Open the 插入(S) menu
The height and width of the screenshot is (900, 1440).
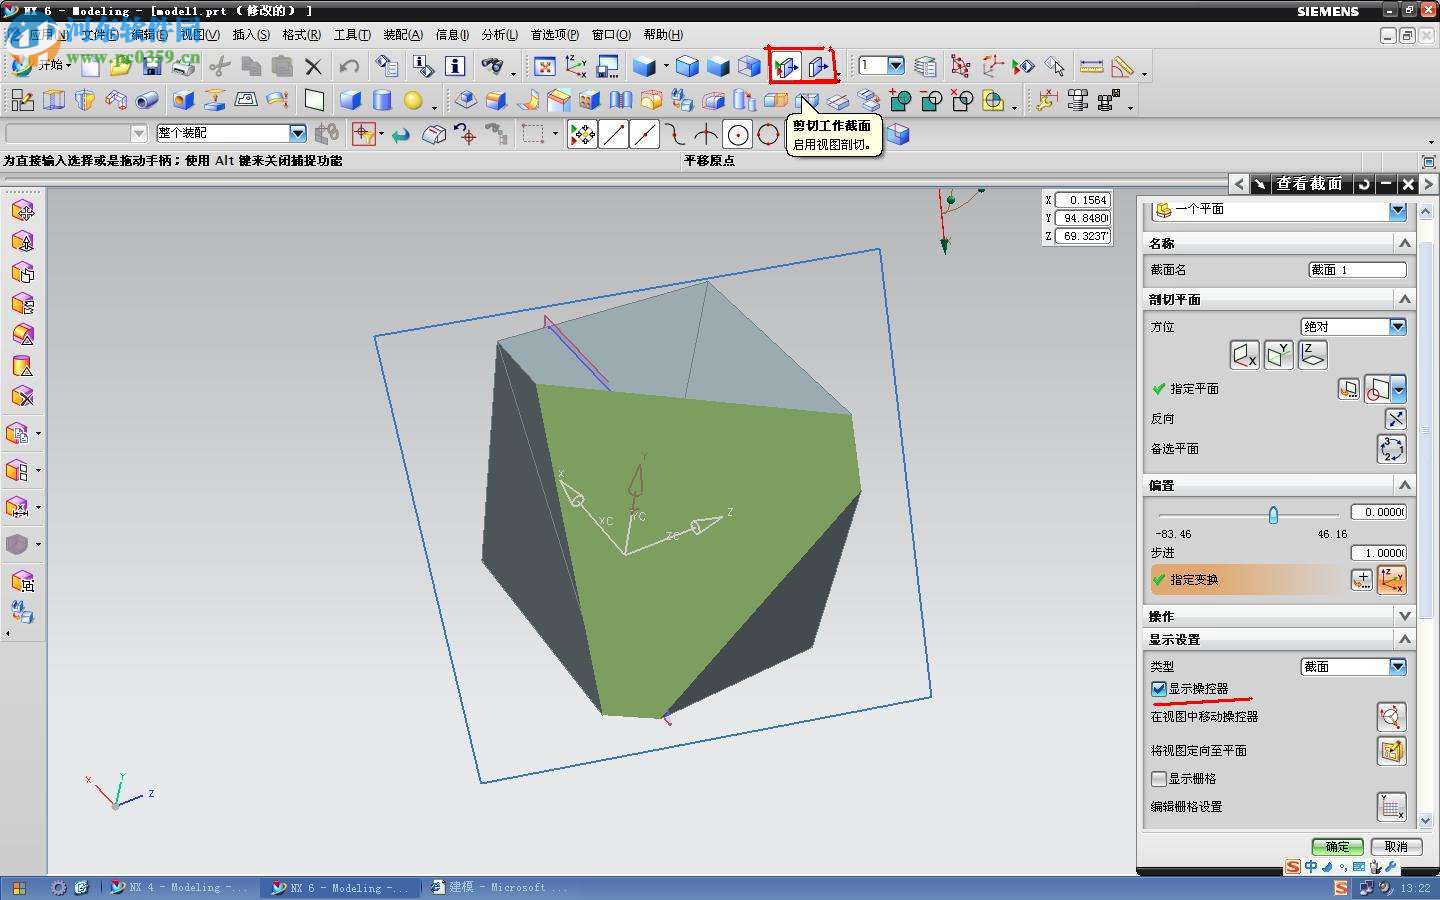[251, 35]
